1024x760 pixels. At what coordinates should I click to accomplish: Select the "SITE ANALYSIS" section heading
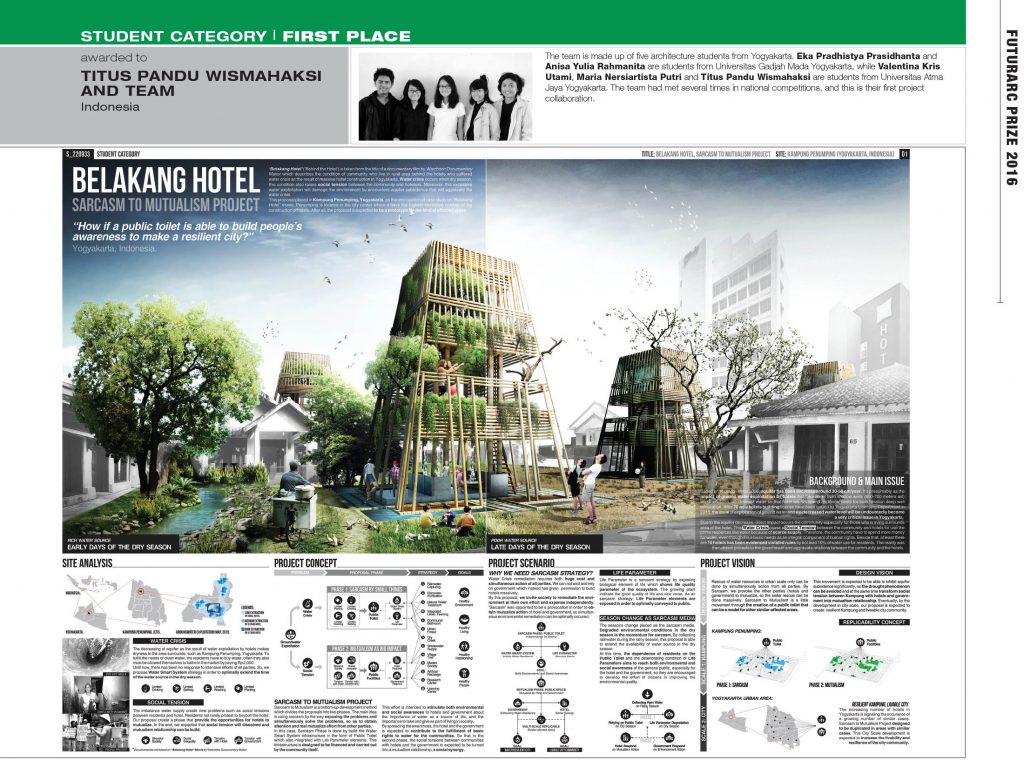point(88,563)
